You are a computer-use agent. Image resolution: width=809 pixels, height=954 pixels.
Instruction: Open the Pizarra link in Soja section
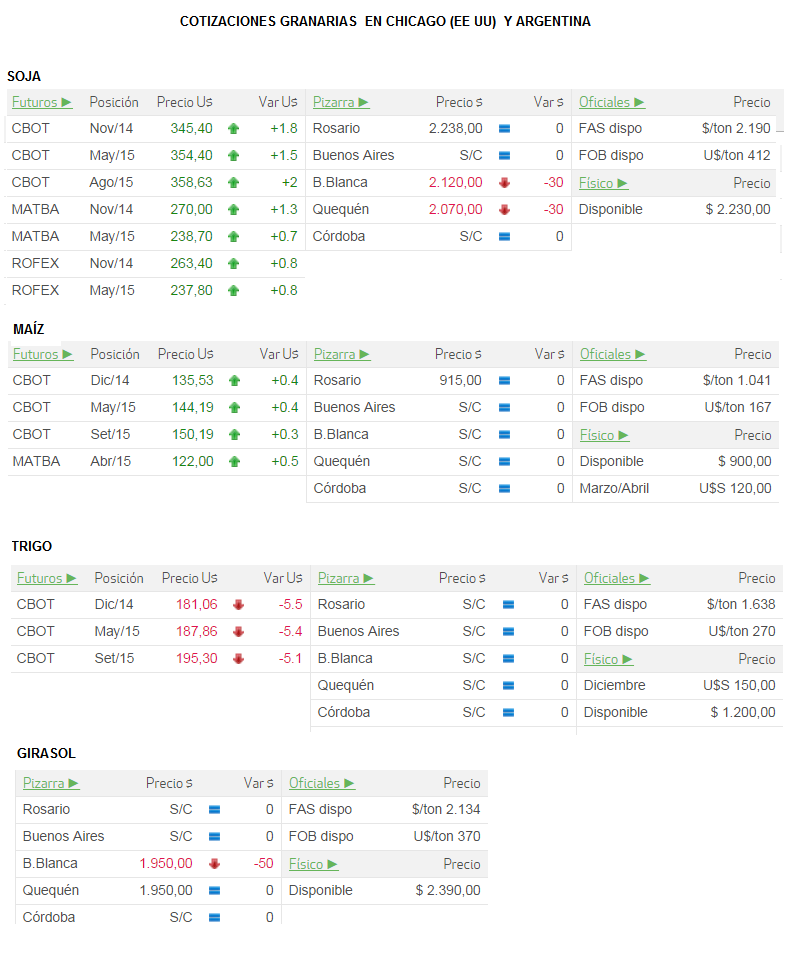(x=341, y=102)
